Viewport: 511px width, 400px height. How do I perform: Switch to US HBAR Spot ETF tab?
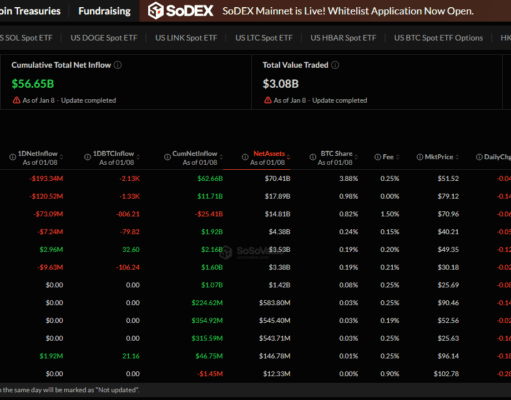[x=343, y=38]
